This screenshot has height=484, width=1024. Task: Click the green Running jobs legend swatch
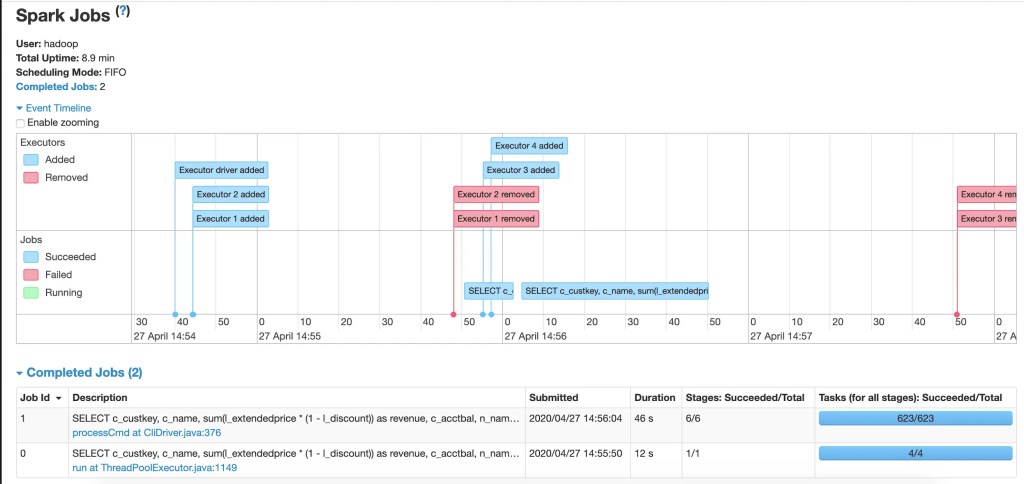pyautogui.click(x=31, y=293)
